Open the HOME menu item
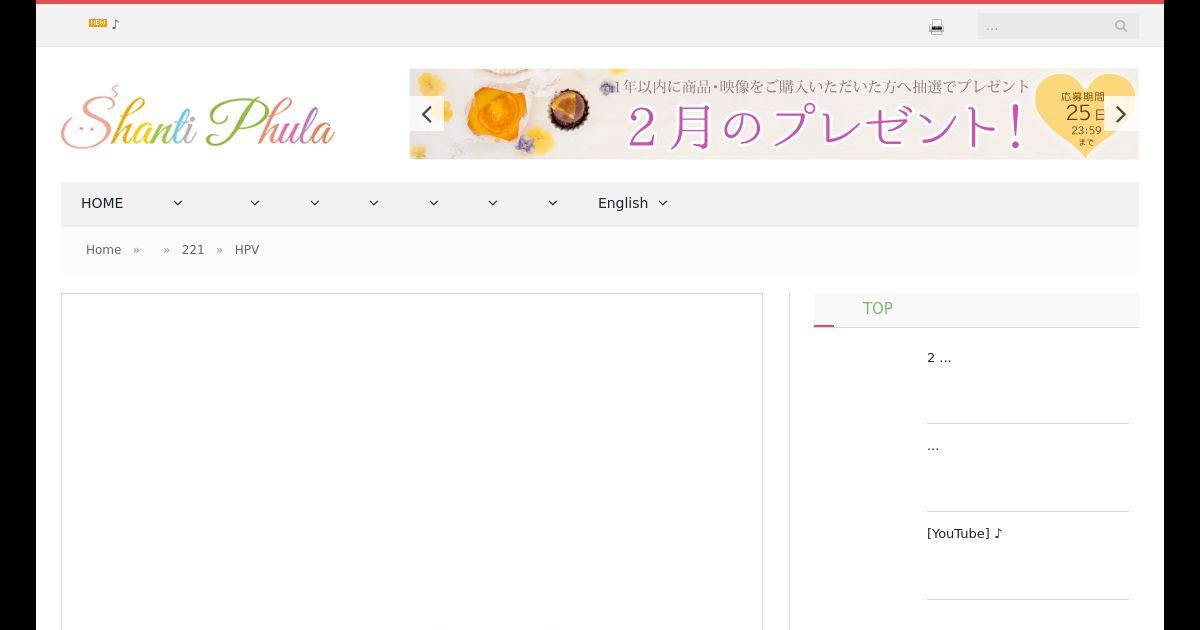 102,203
